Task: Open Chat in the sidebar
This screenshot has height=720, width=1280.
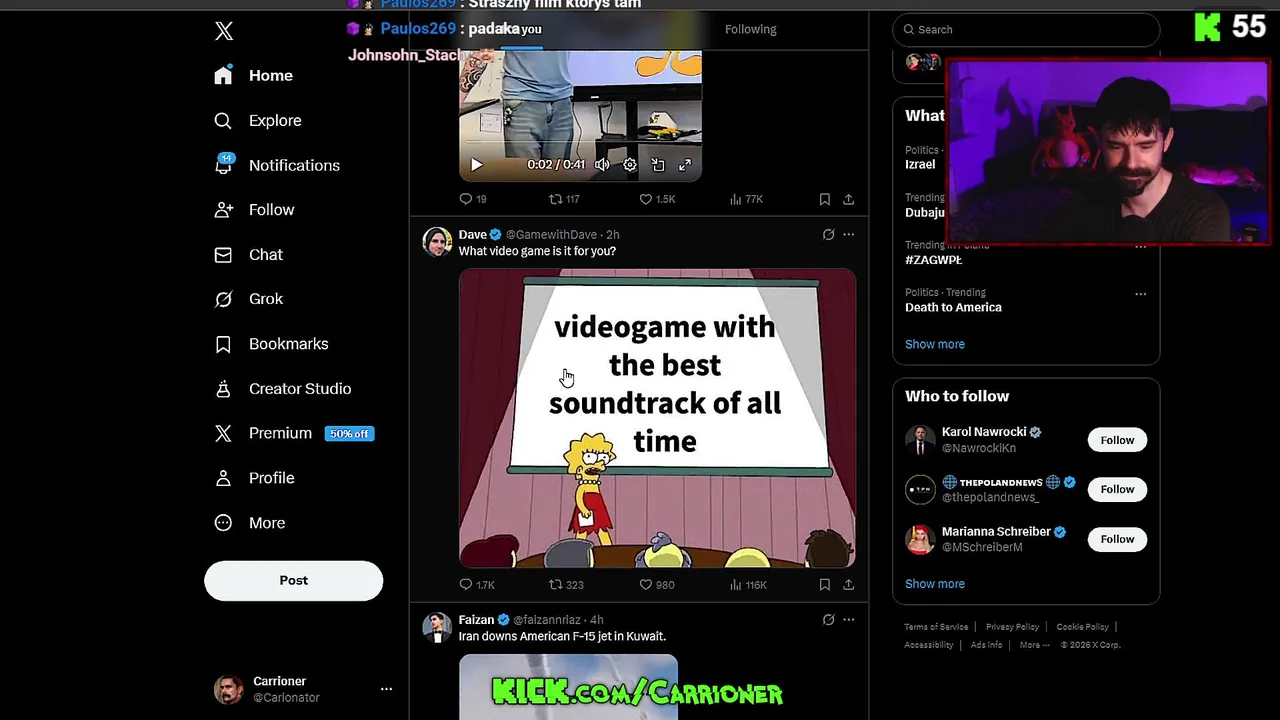Action: pyautogui.click(x=248, y=255)
